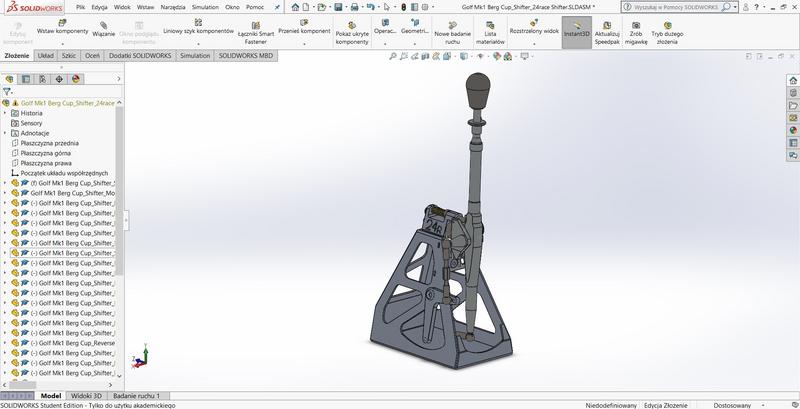Click the Select cursor tool
Screen dimensions: 800x409
click(x=387, y=7)
